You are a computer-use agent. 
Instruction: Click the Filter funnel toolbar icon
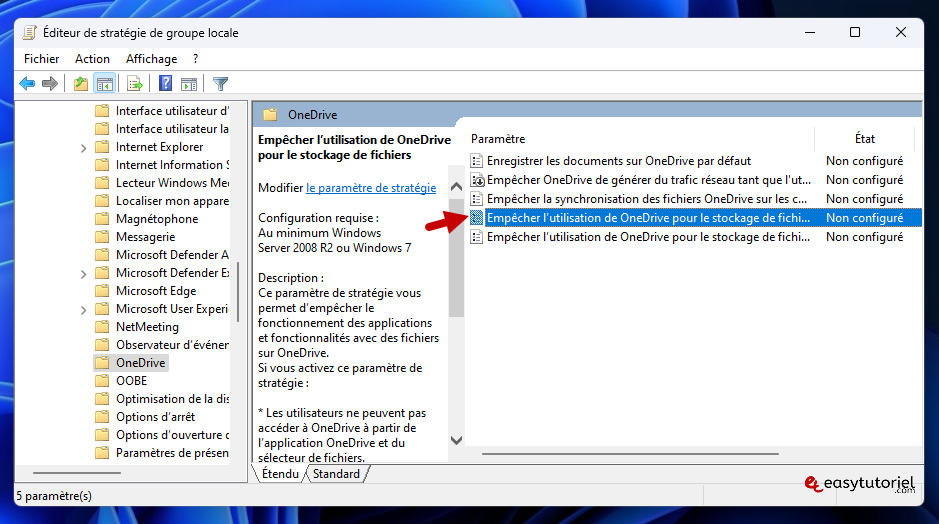pyautogui.click(x=220, y=84)
